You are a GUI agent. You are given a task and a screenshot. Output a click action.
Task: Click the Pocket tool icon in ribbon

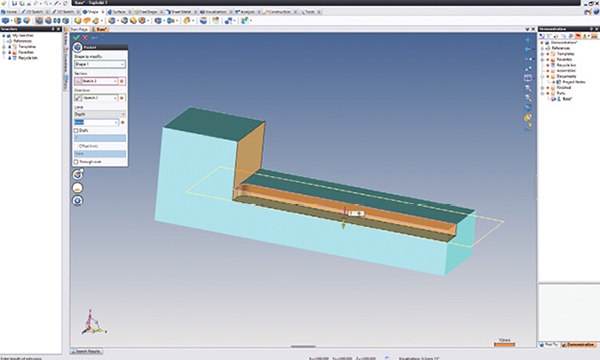39,20
